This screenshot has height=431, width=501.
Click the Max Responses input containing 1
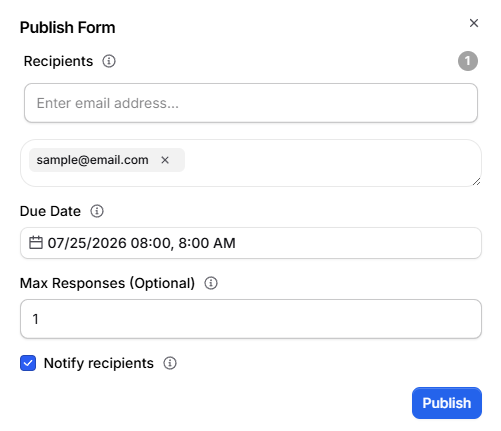click(251, 319)
